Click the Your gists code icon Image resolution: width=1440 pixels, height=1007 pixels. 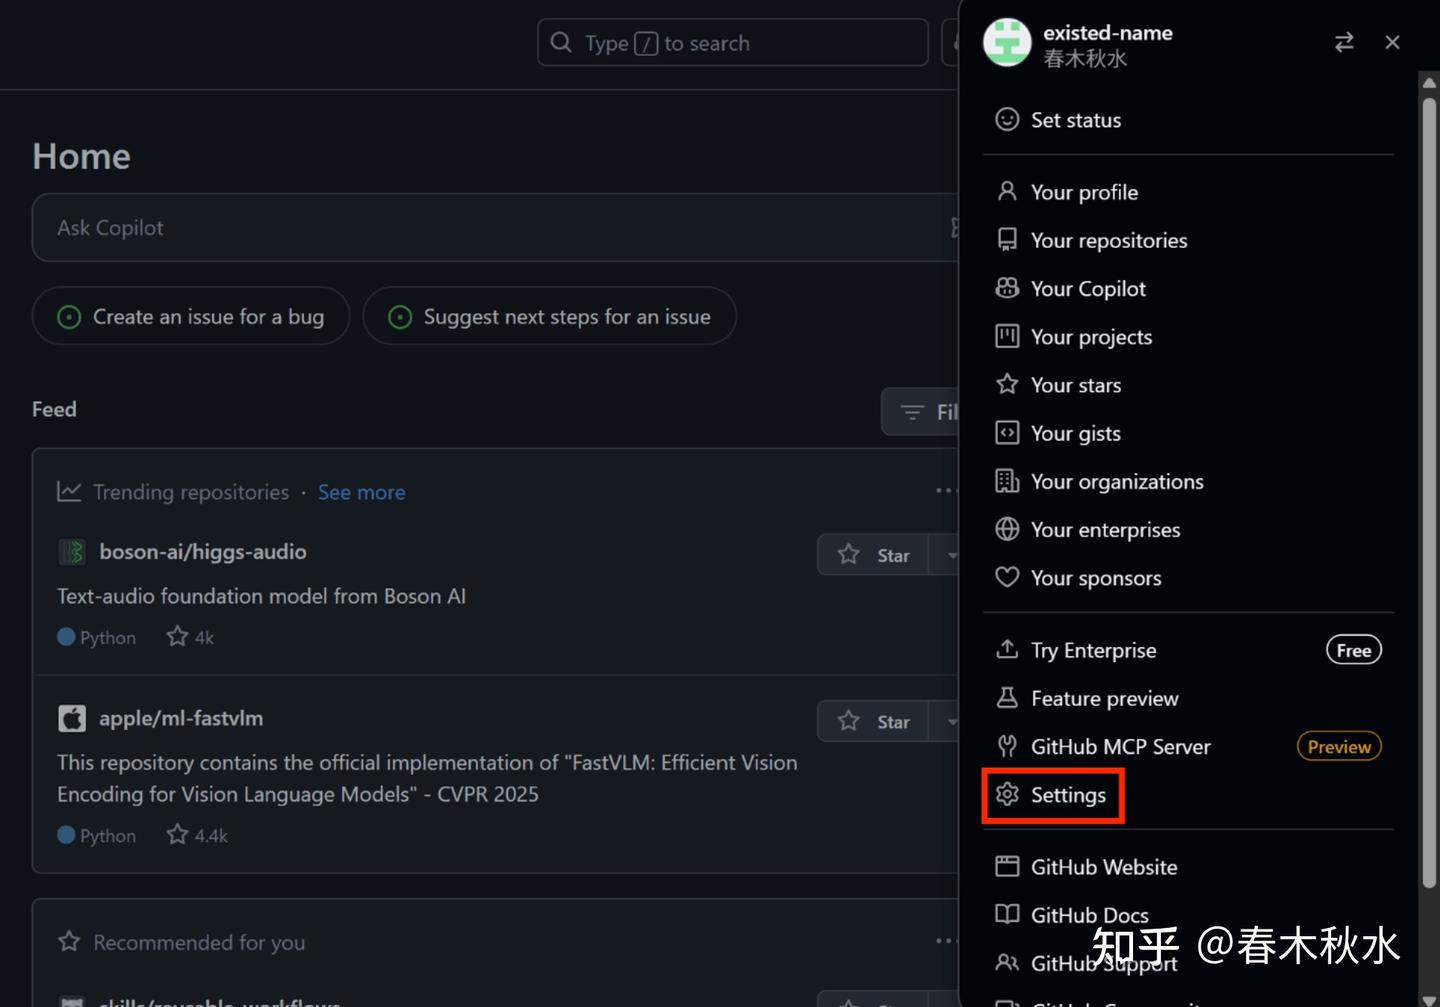(x=1007, y=432)
